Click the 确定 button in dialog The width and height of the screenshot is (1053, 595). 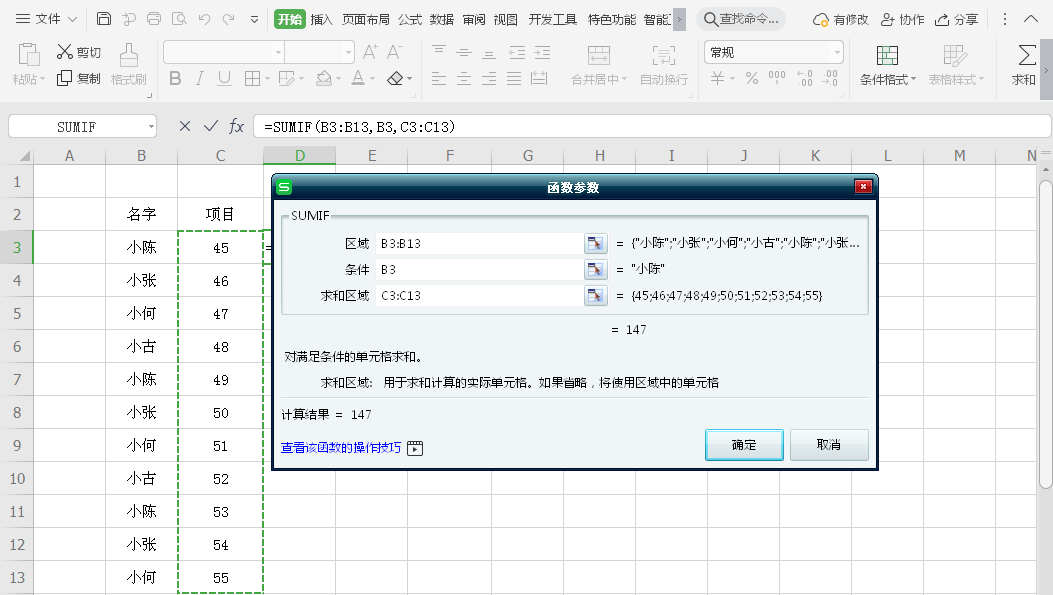[x=744, y=445]
